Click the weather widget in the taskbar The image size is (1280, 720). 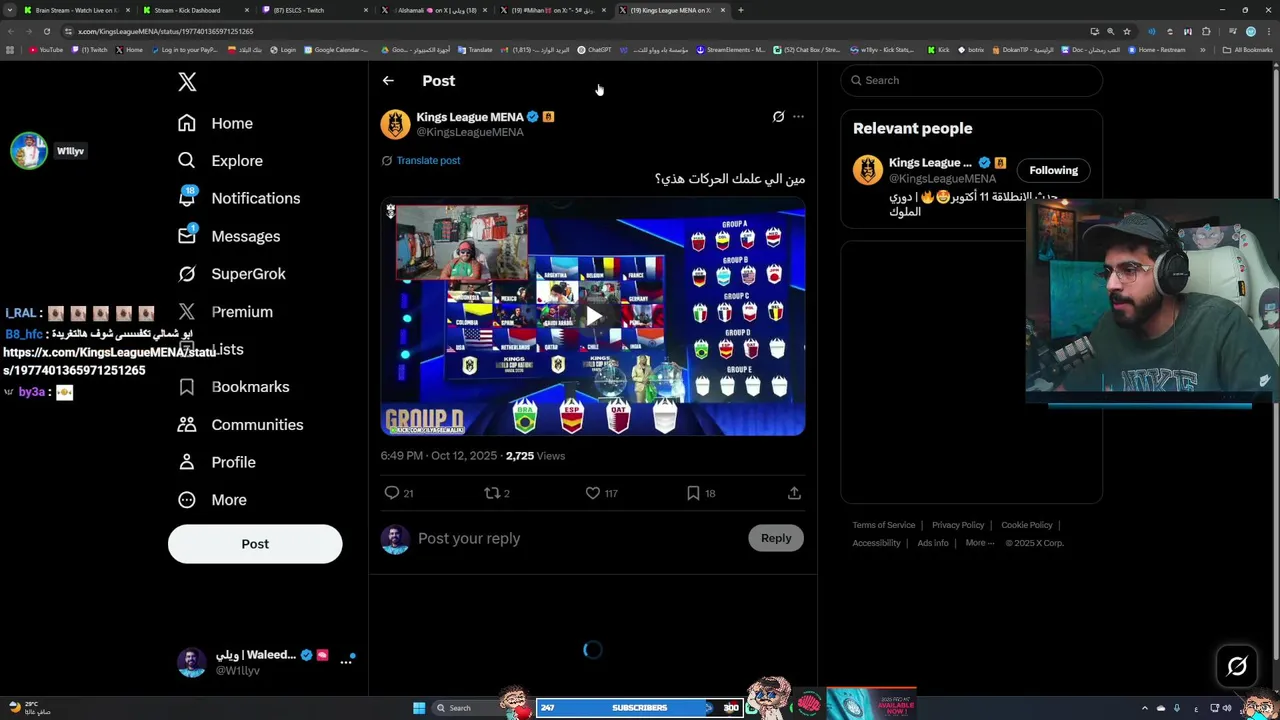[30, 708]
